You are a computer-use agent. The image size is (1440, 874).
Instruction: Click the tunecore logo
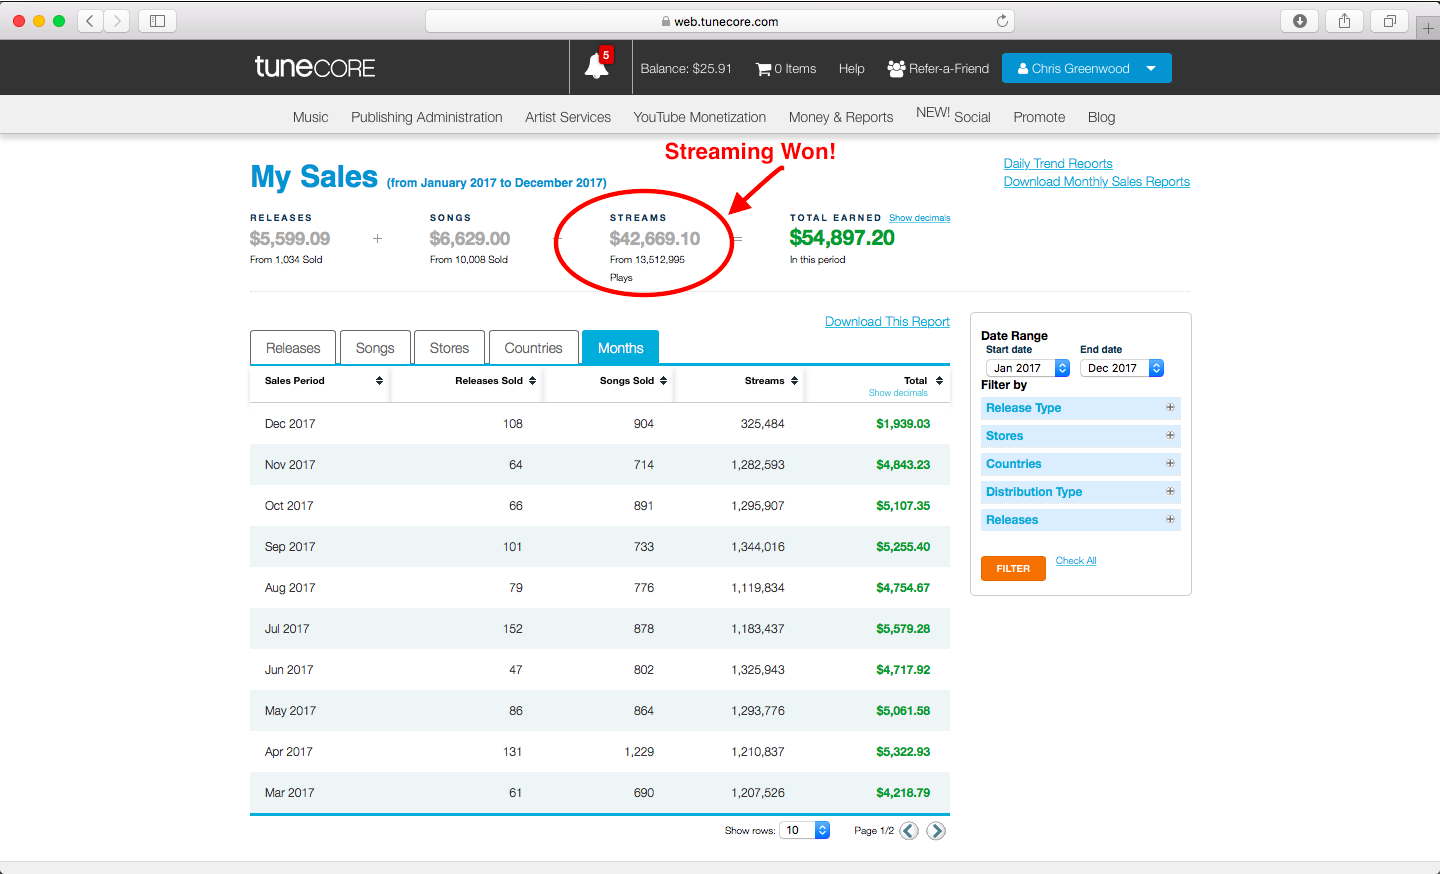tap(315, 67)
